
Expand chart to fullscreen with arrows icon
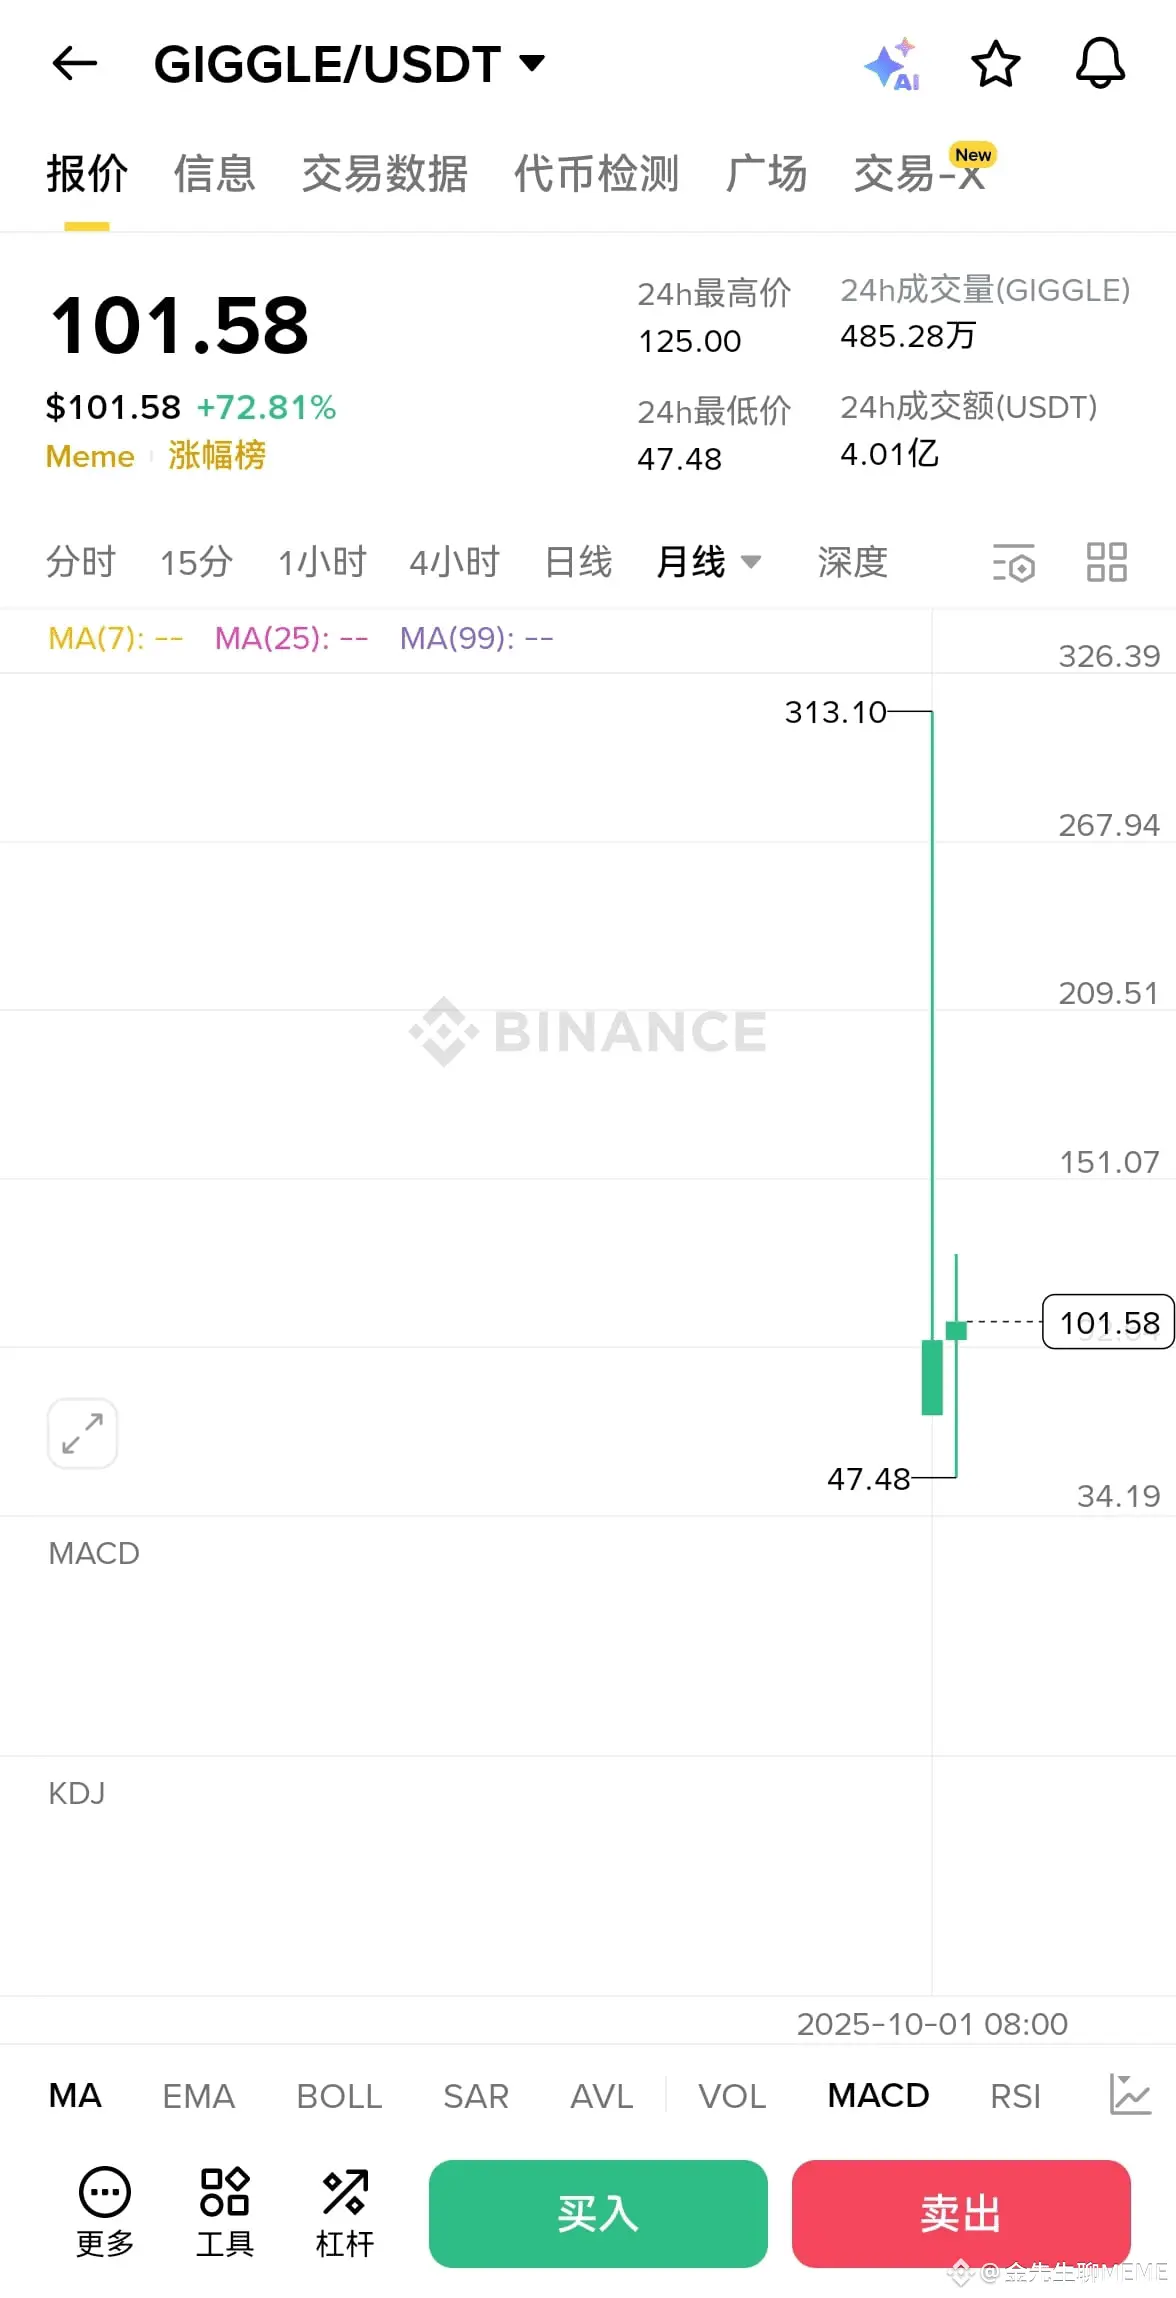[83, 1433]
